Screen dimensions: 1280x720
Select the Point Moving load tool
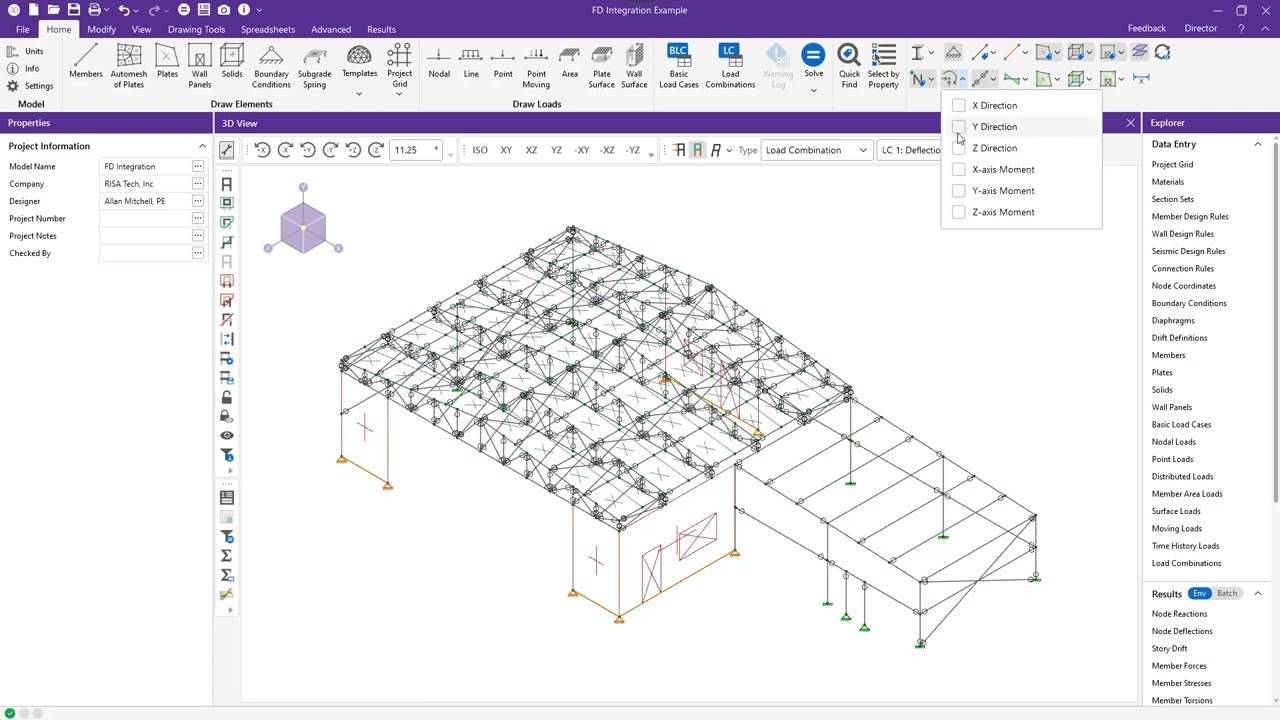coord(536,66)
